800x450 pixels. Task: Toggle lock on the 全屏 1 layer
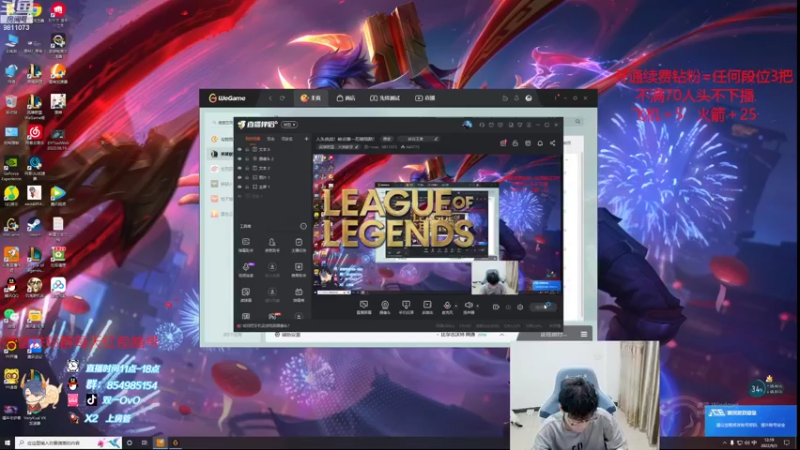click(247, 187)
